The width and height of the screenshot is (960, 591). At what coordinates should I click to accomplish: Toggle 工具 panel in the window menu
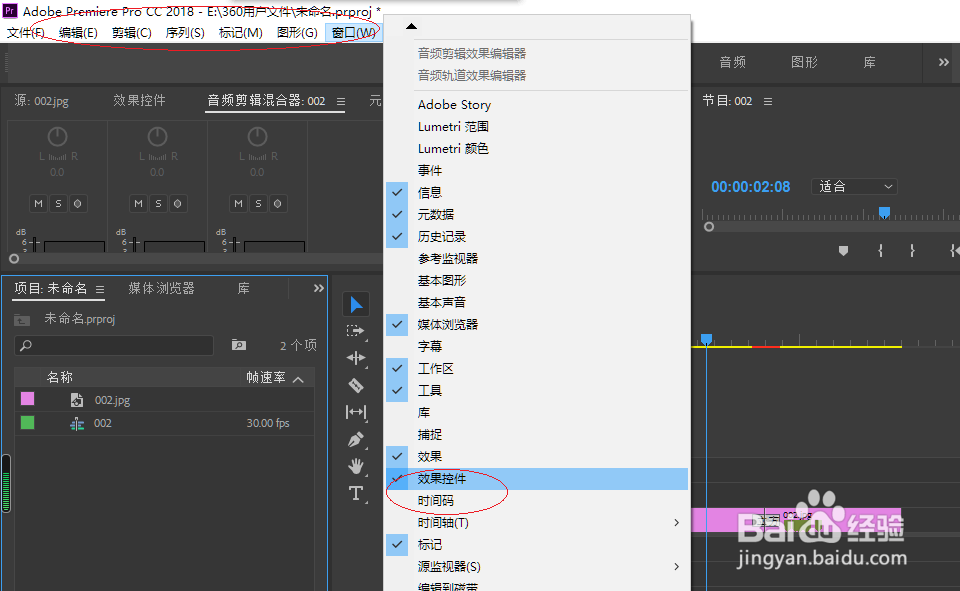[x=537, y=391]
